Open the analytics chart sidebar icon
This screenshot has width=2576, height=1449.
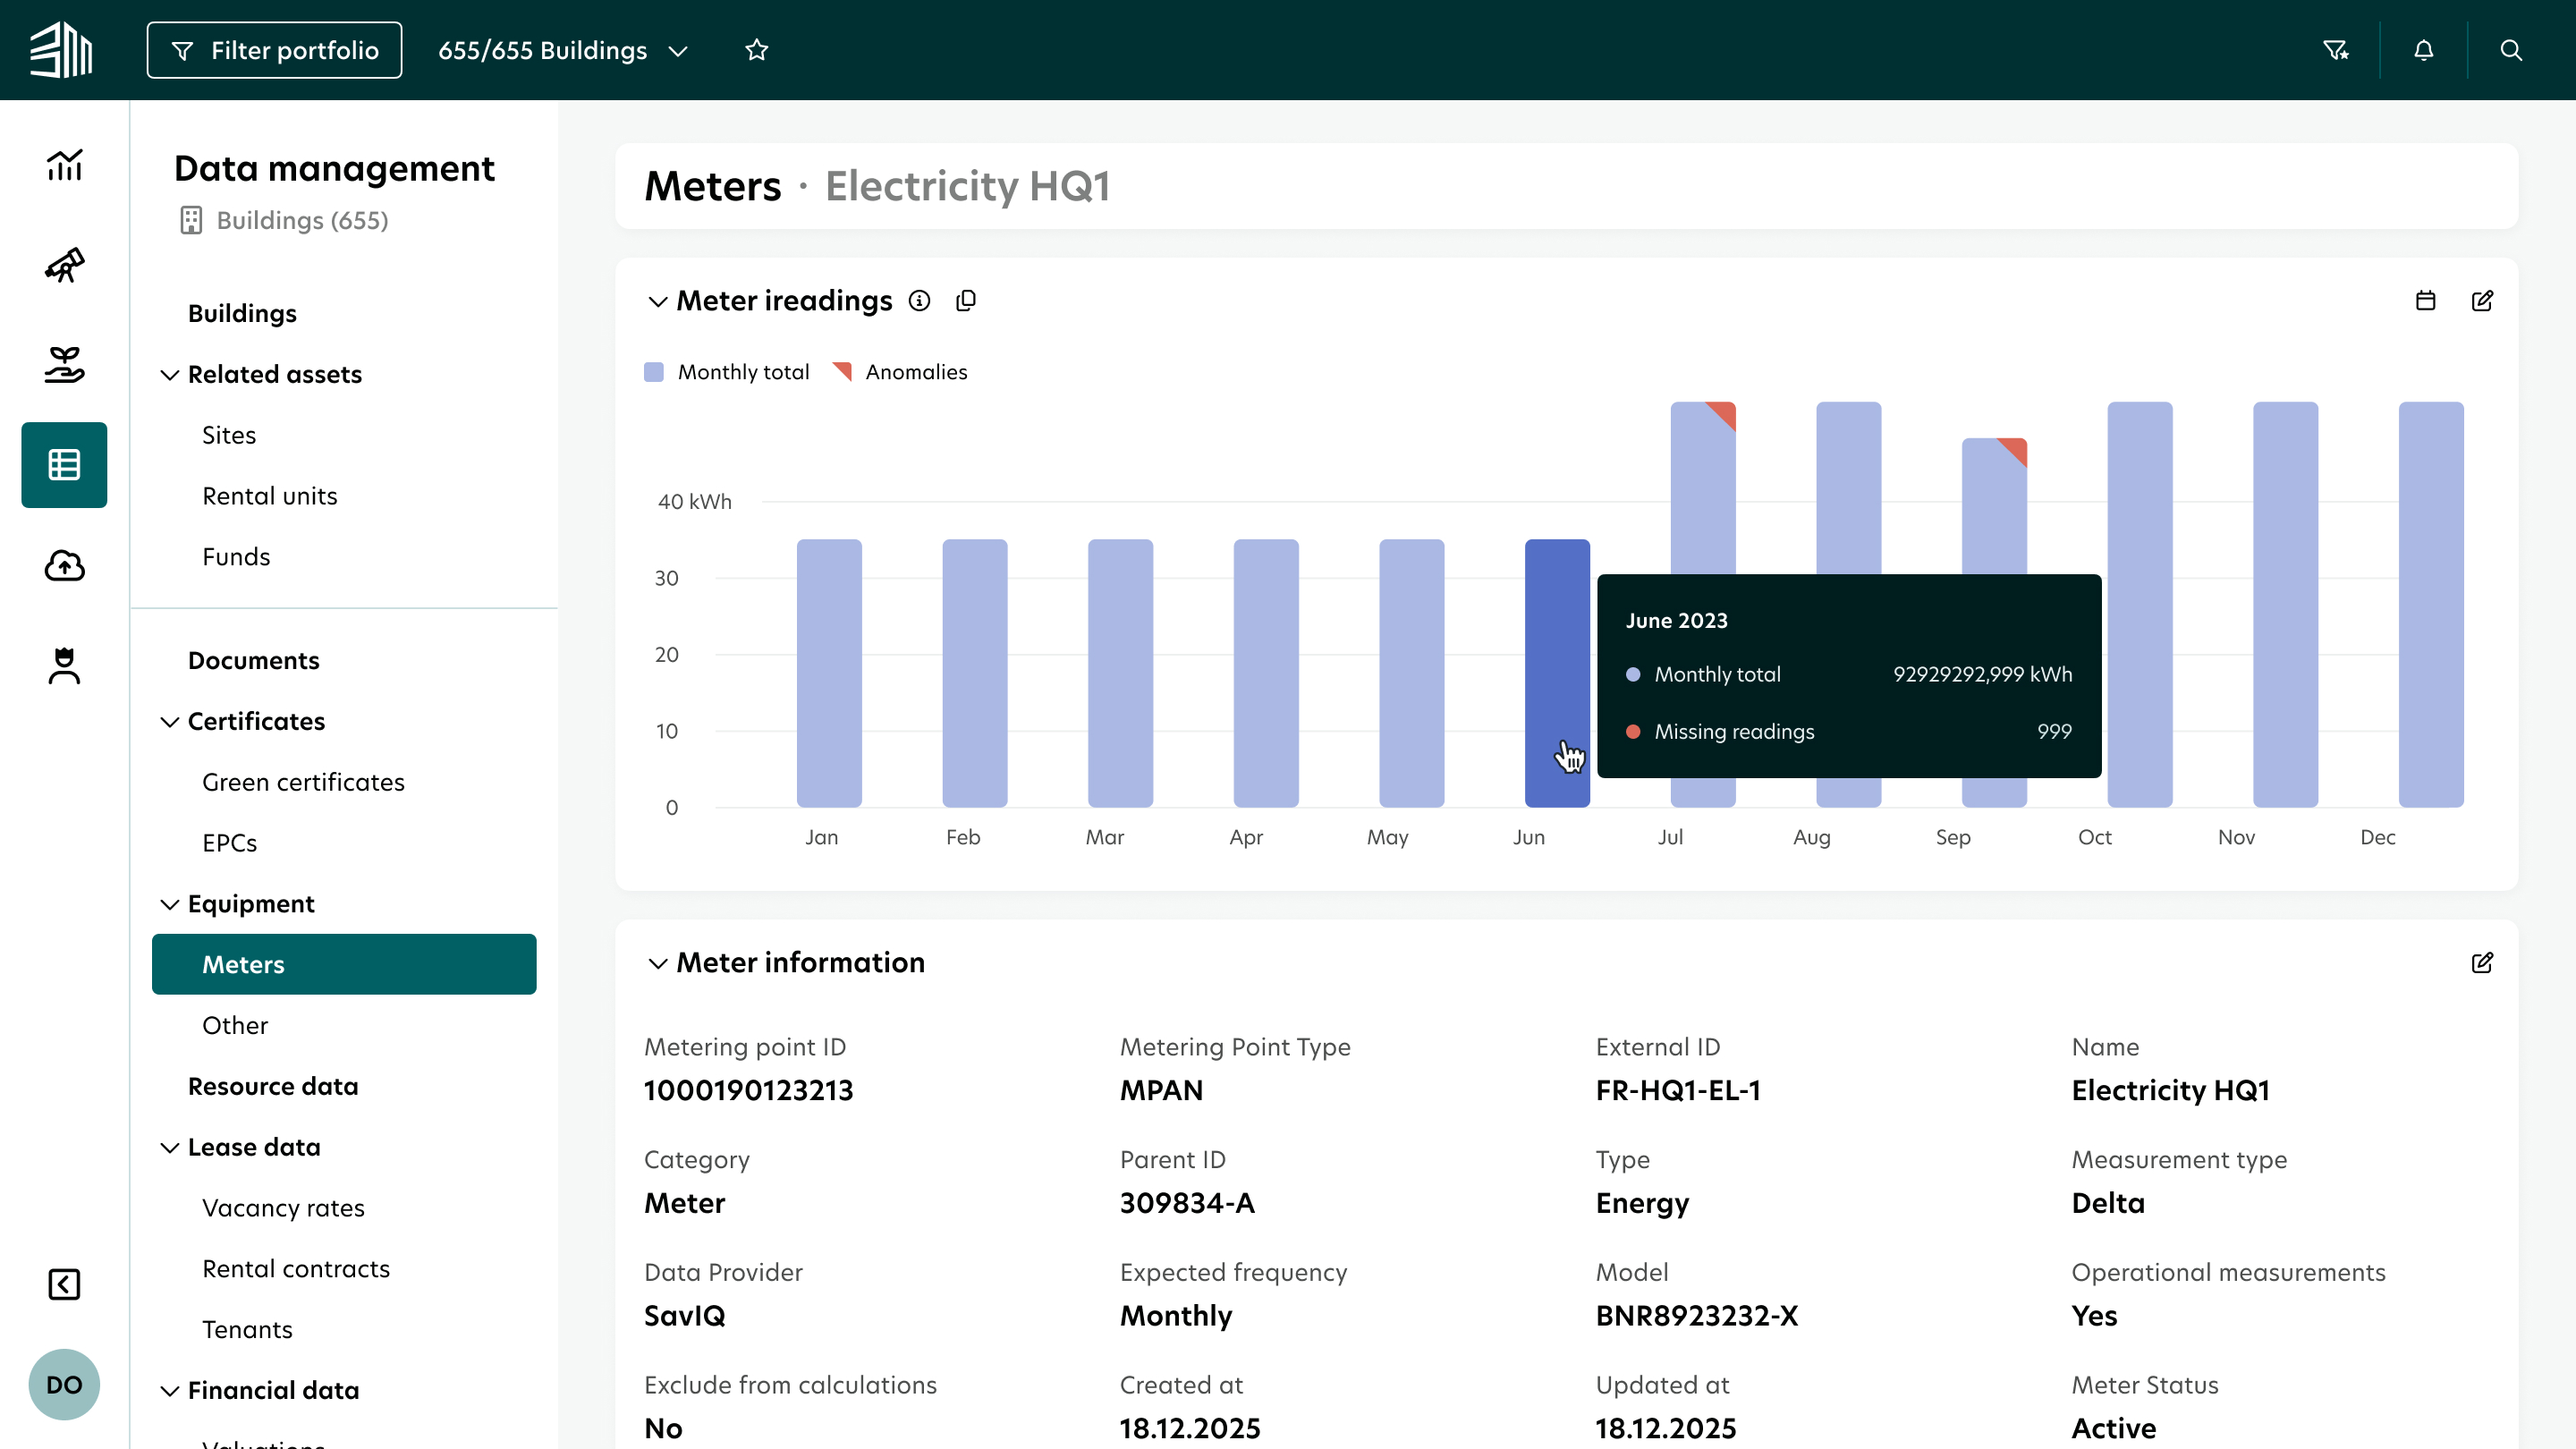pos(64,165)
